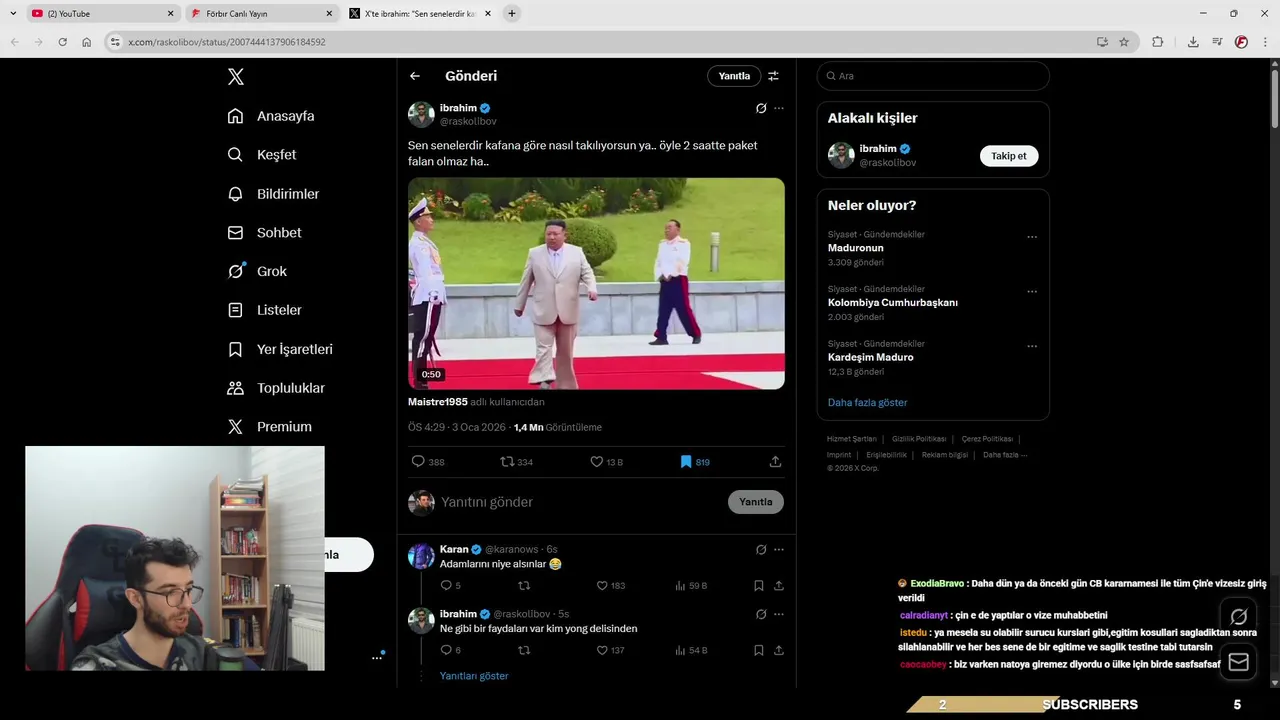Click the X logo in sidebar
The image size is (1280, 720).
tap(235, 77)
